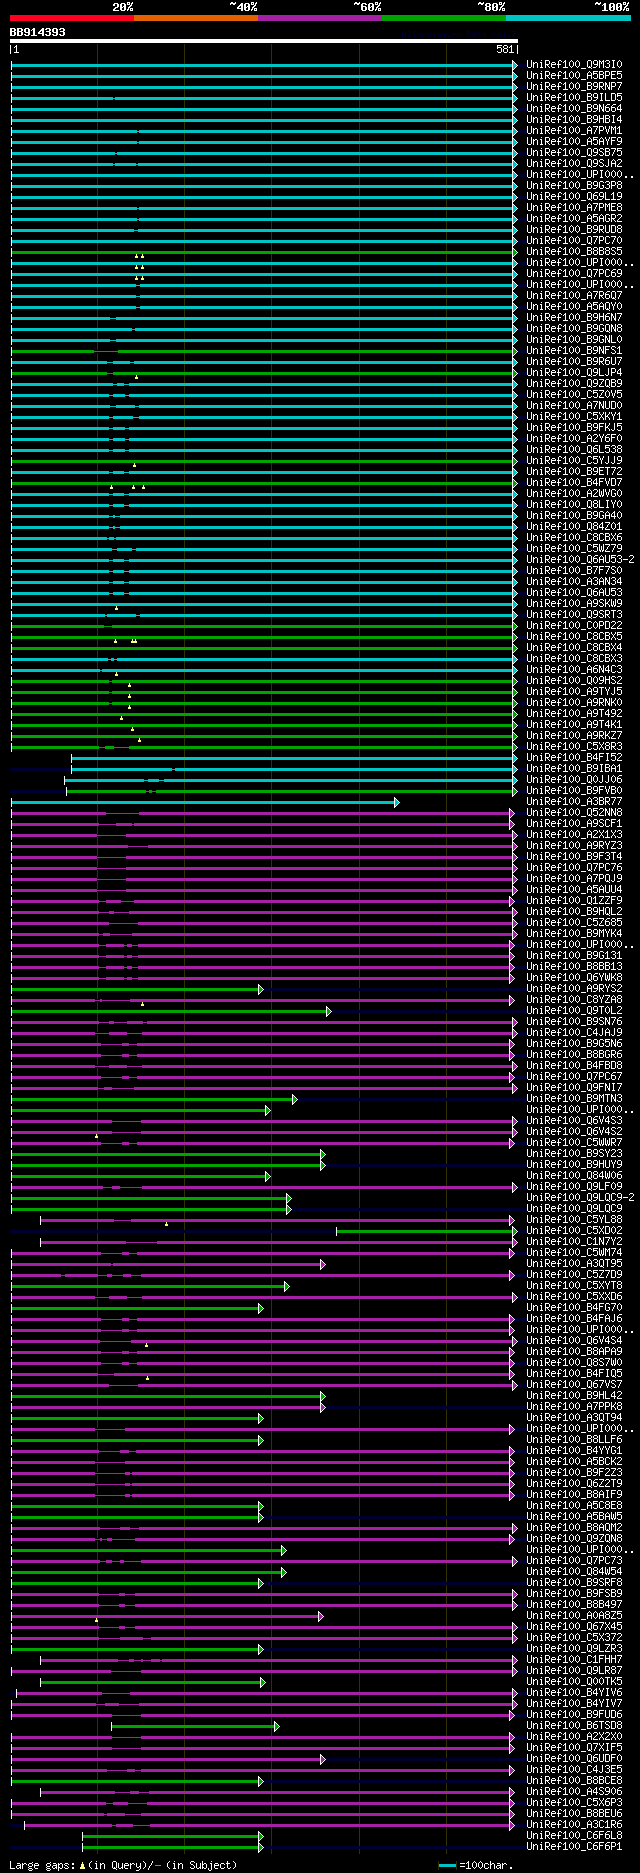The height and width of the screenshot is (1873, 640).
Task: Click hit label UniRef100_Q6AU53-2
Action: (x=580, y=560)
